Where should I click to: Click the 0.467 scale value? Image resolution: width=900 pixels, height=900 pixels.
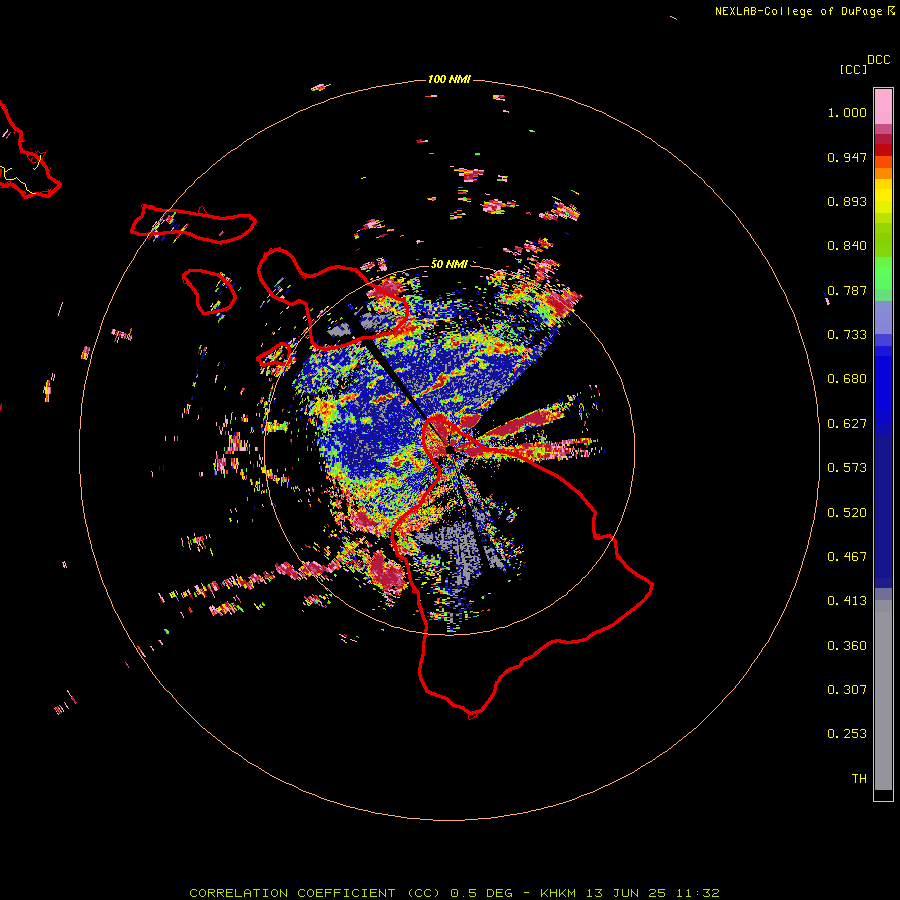pyautogui.click(x=847, y=557)
